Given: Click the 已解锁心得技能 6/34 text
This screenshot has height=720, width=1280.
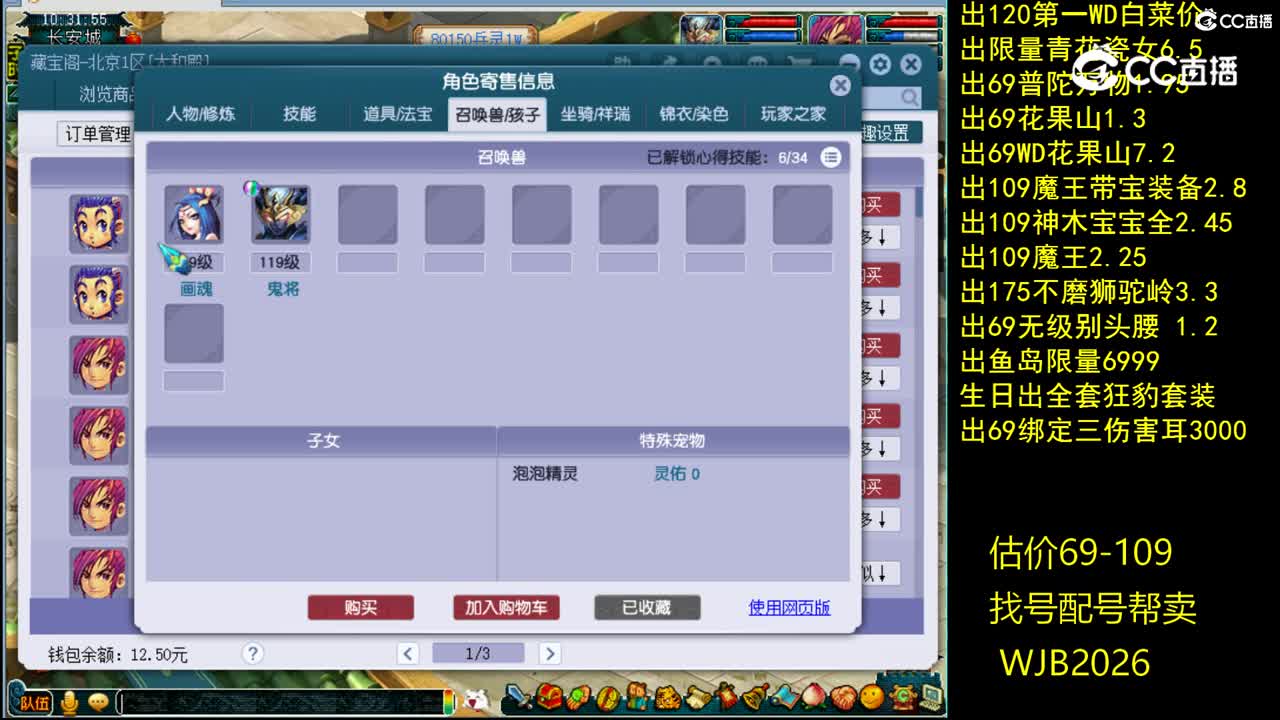Looking at the screenshot, I should click(x=727, y=157).
